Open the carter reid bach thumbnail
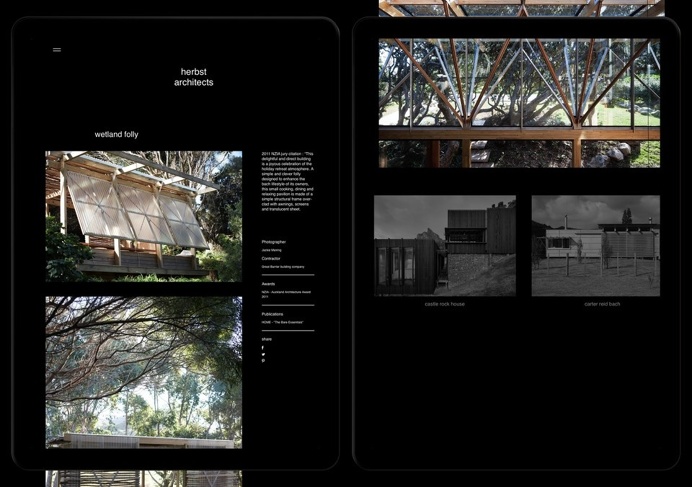Screen dimensions: 692x487 click(x=595, y=245)
